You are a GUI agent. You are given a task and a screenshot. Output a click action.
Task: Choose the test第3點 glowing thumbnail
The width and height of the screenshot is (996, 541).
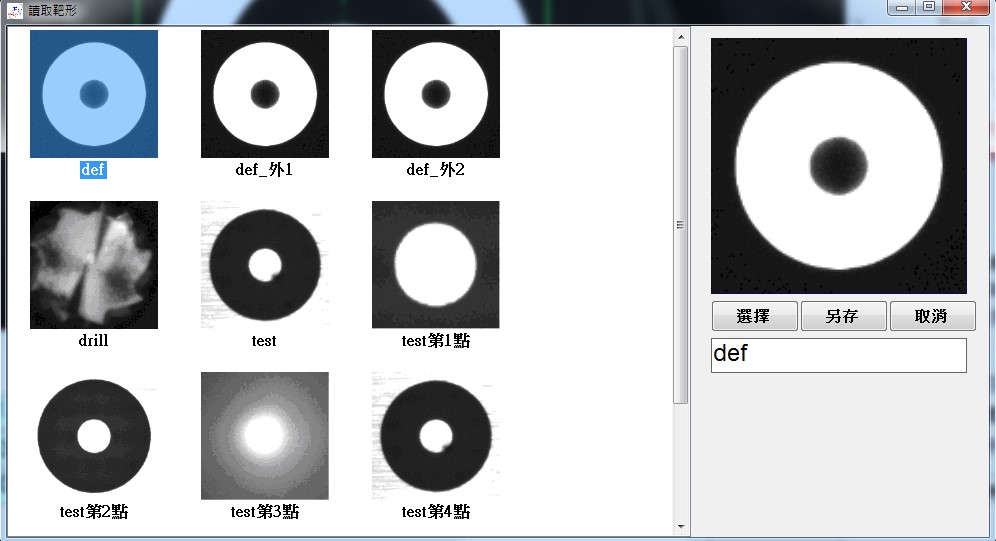(x=265, y=436)
